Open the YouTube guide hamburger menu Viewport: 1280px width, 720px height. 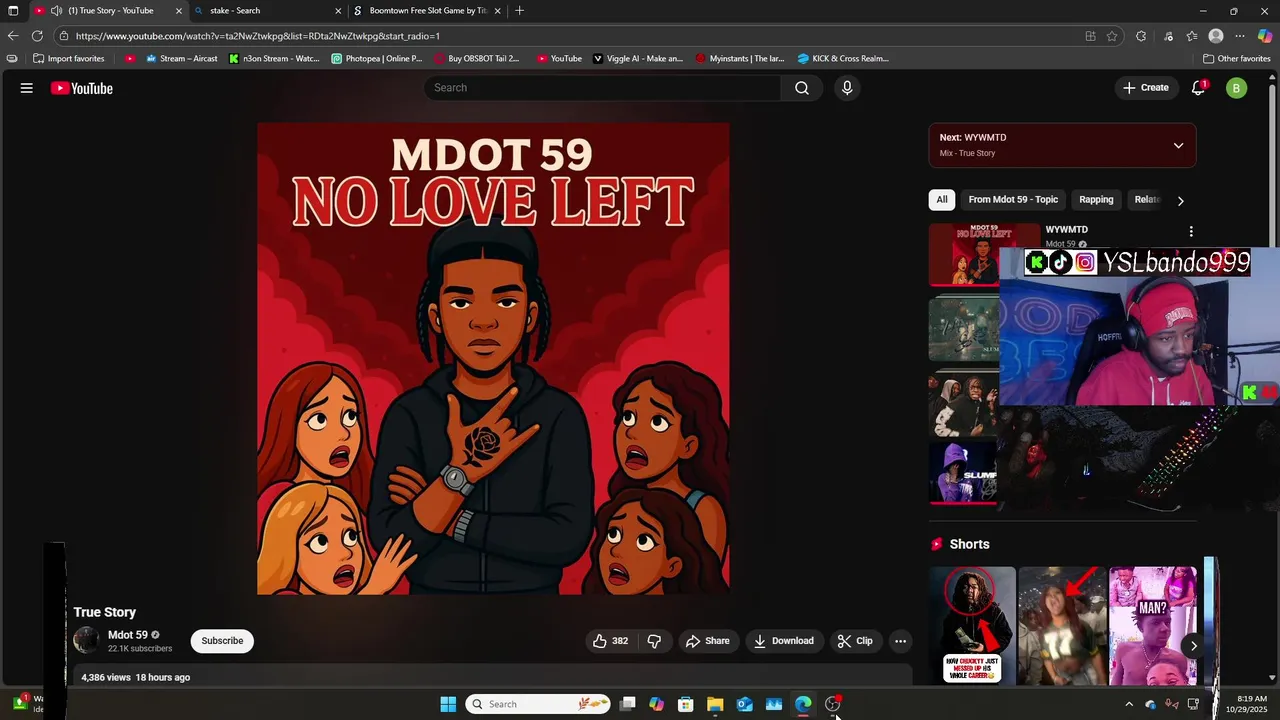(x=27, y=88)
